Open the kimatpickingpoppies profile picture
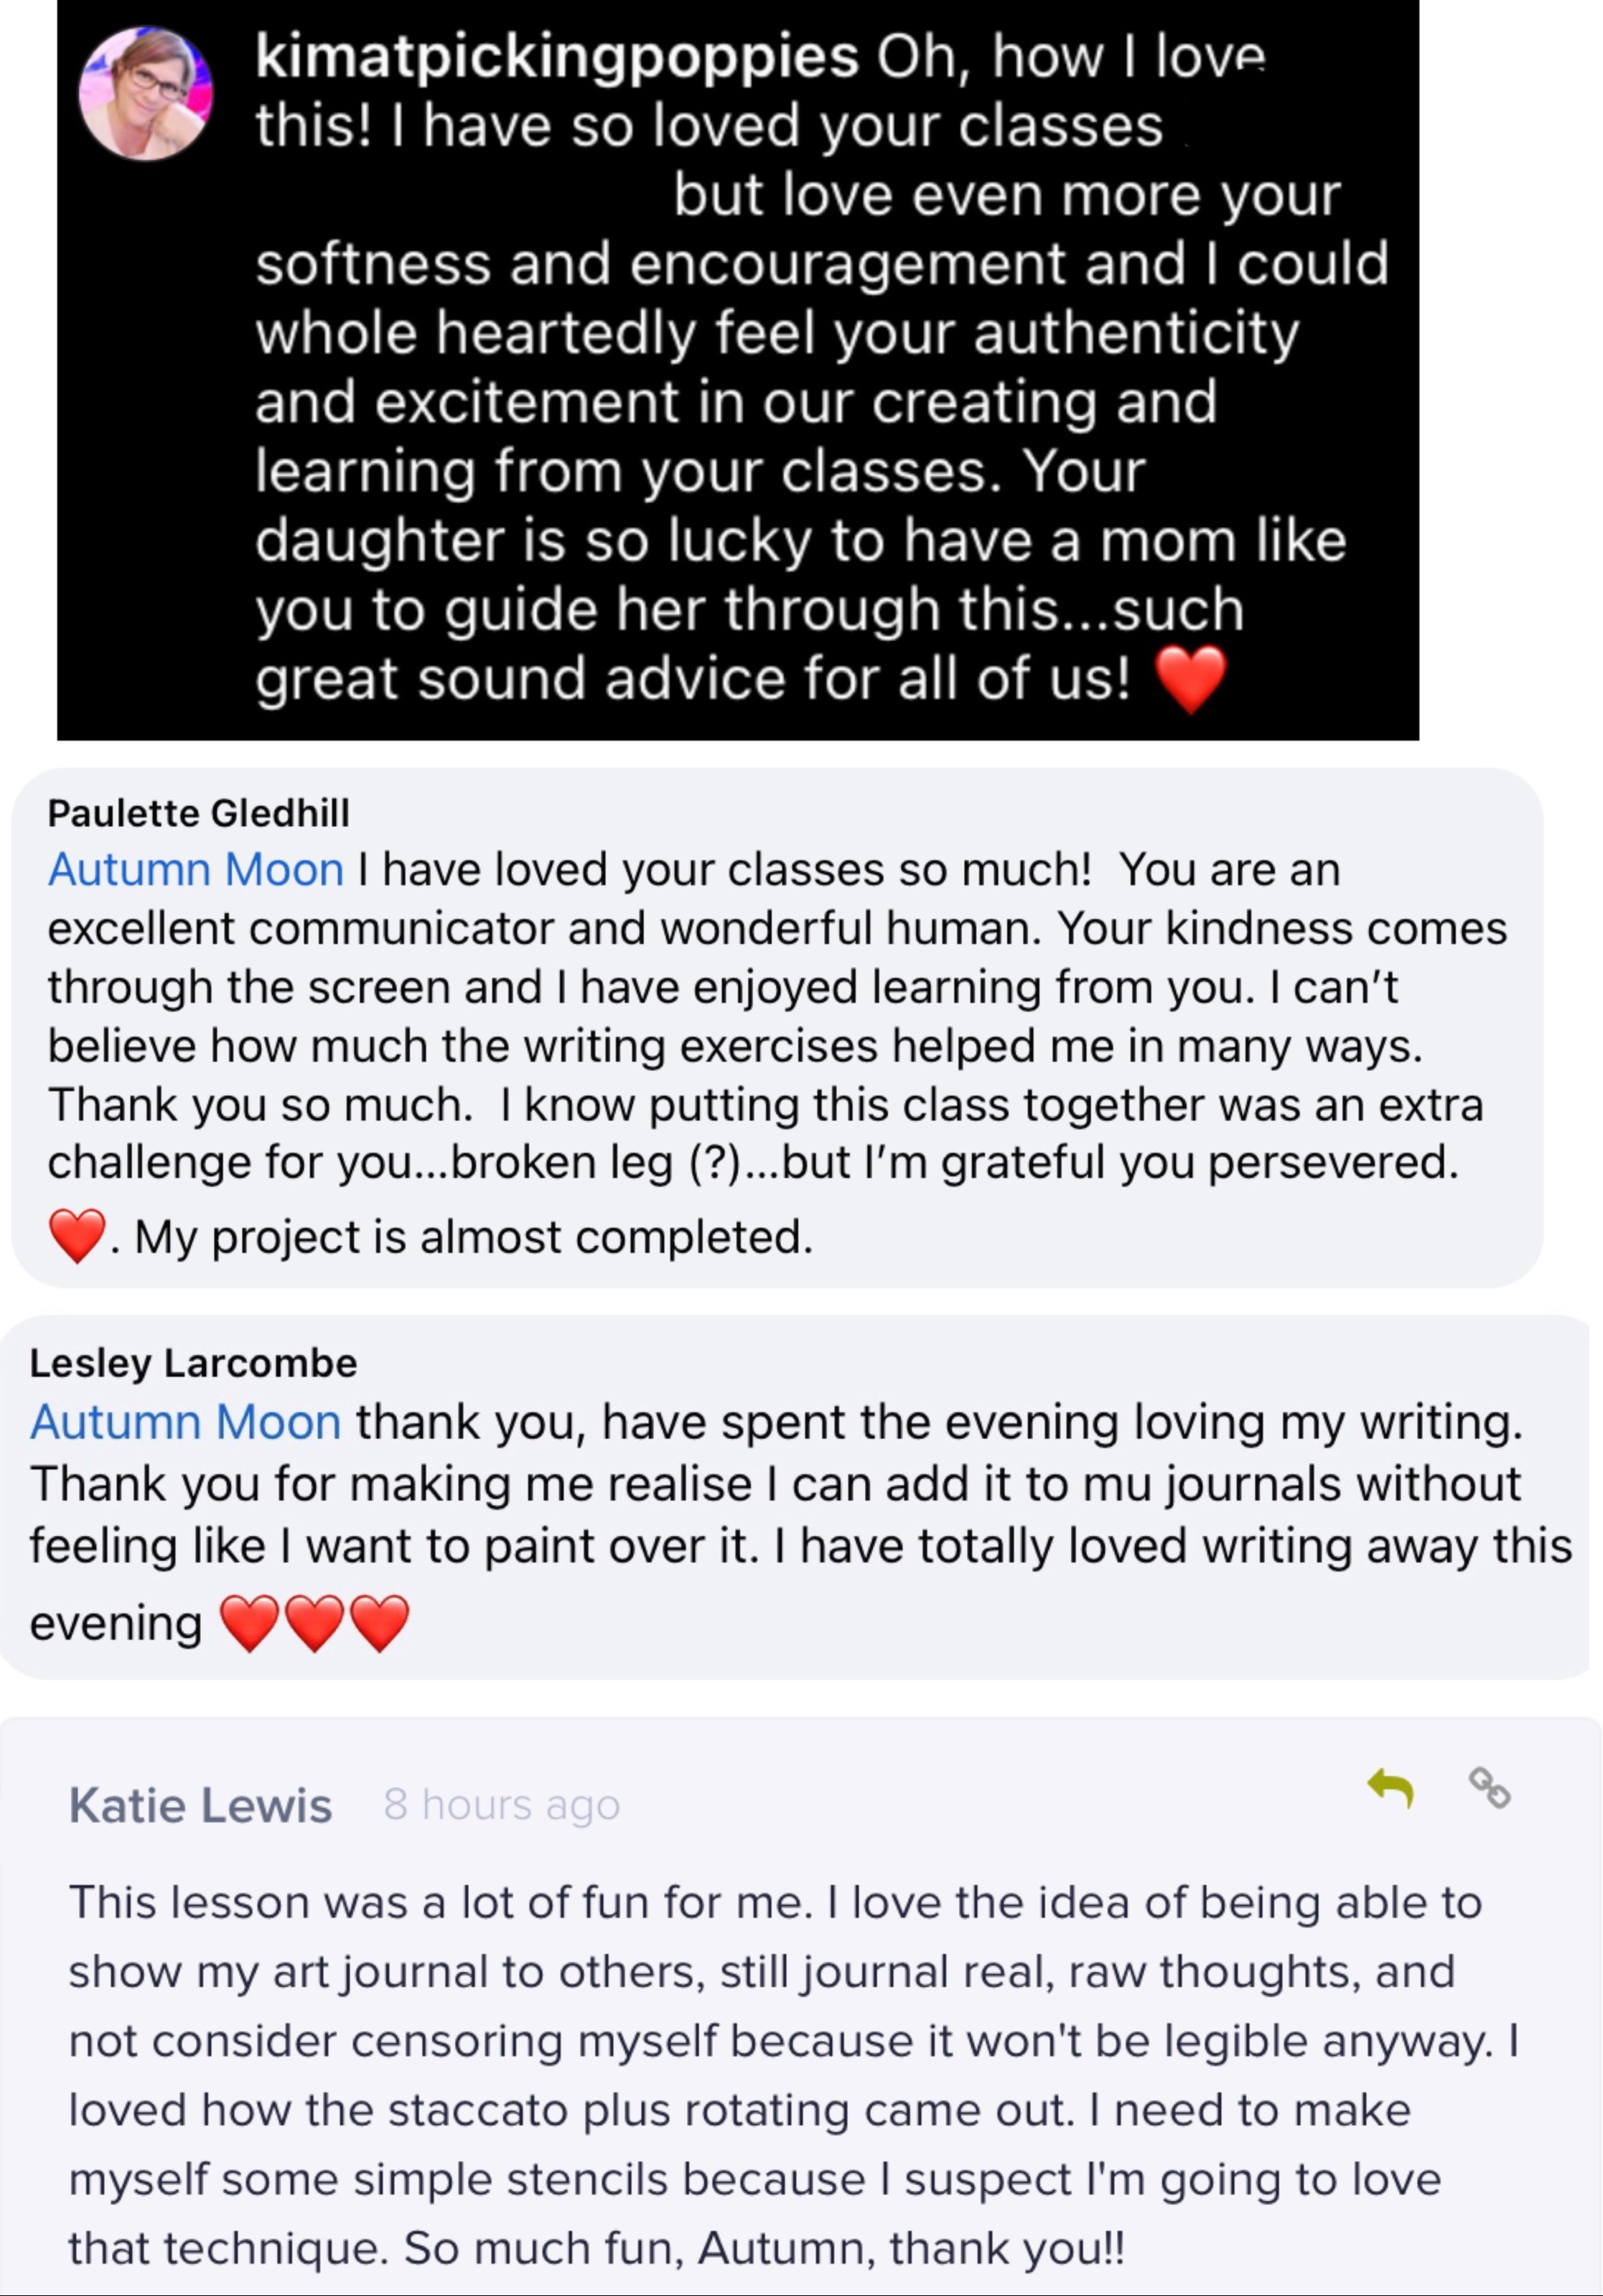 click(x=146, y=93)
